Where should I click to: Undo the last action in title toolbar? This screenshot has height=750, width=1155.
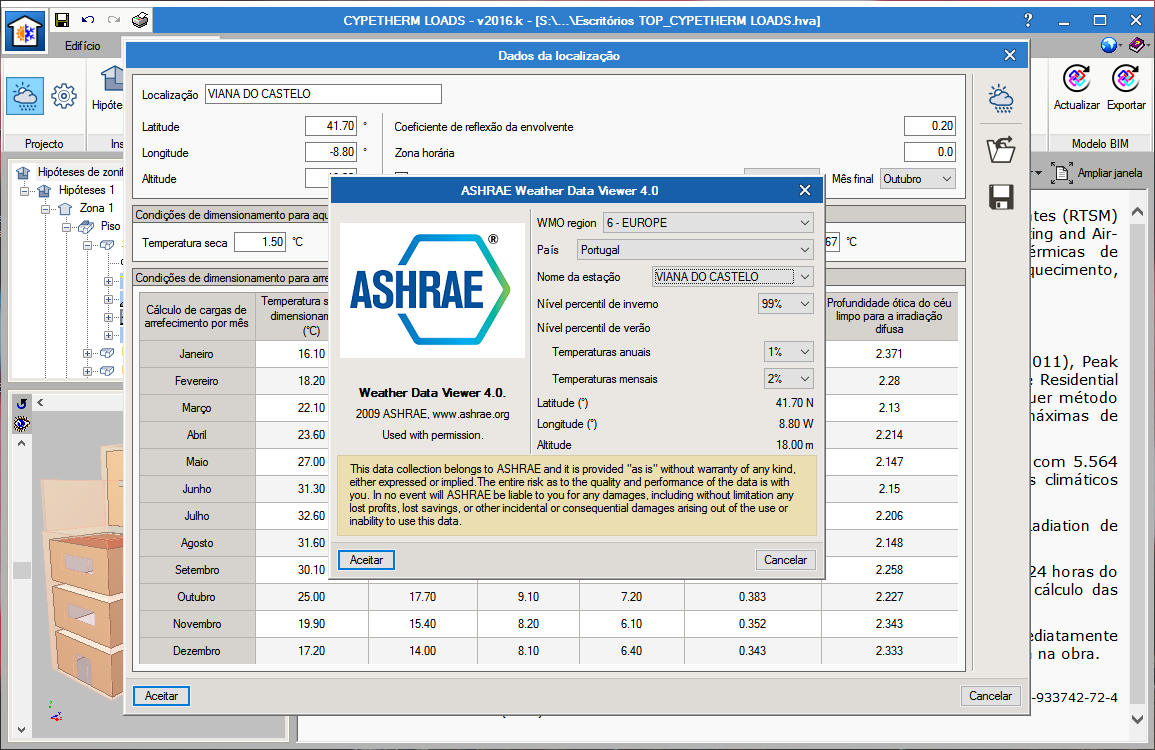(x=88, y=20)
